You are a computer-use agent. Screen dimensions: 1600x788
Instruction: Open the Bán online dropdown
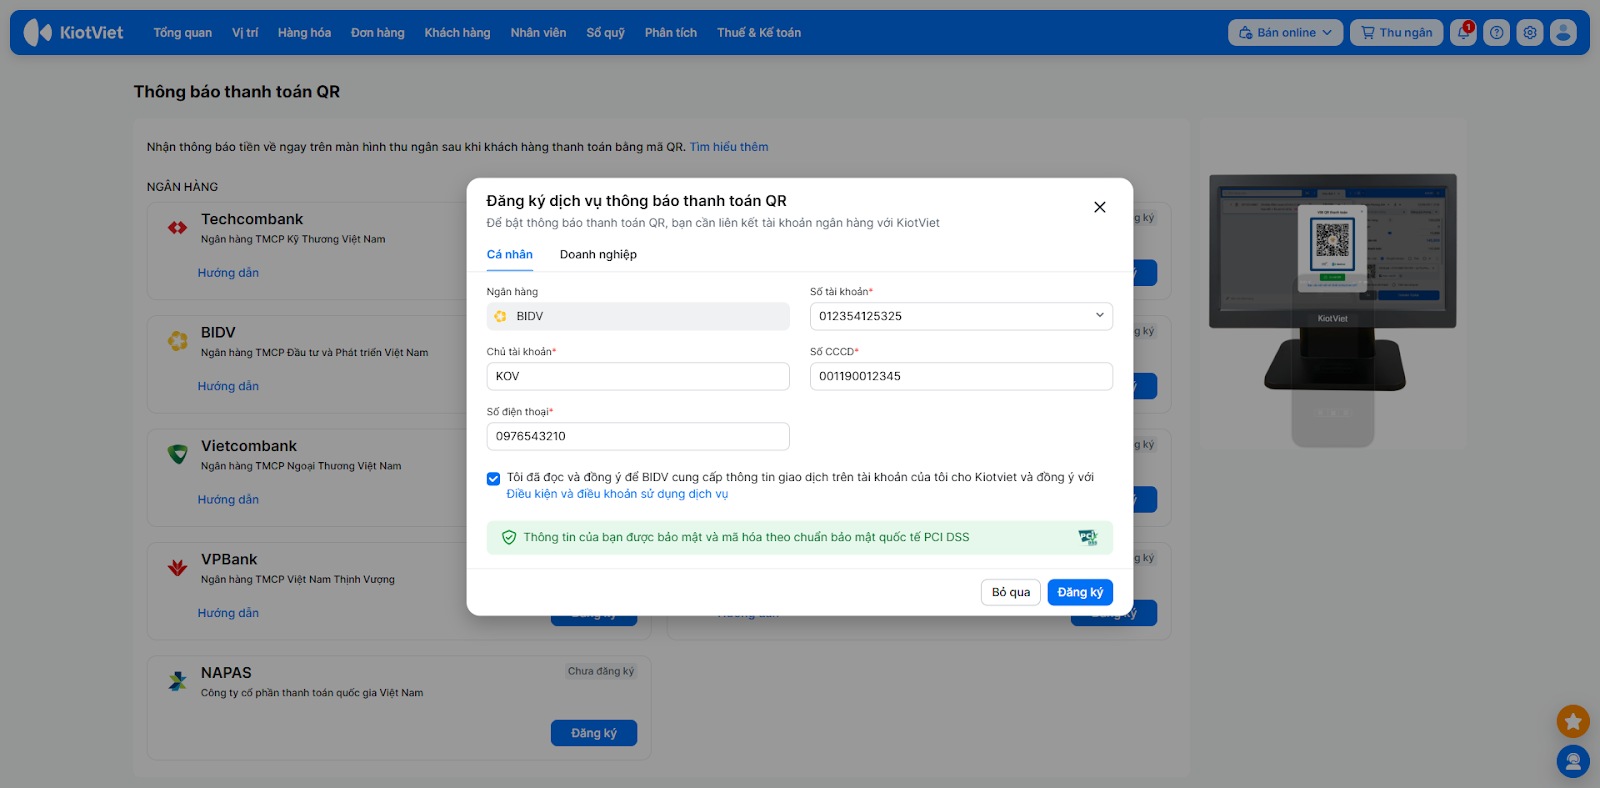pyautogui.click(x=1285, y=33)
